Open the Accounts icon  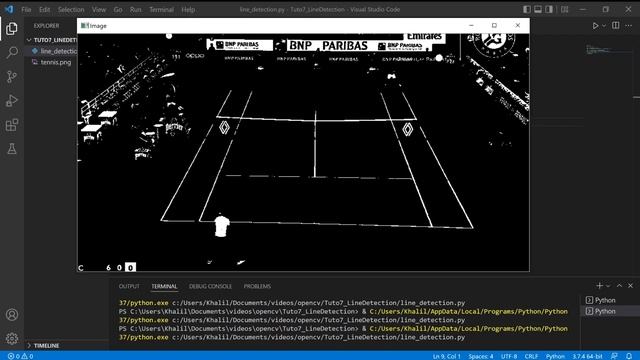[x=12, y=315]
